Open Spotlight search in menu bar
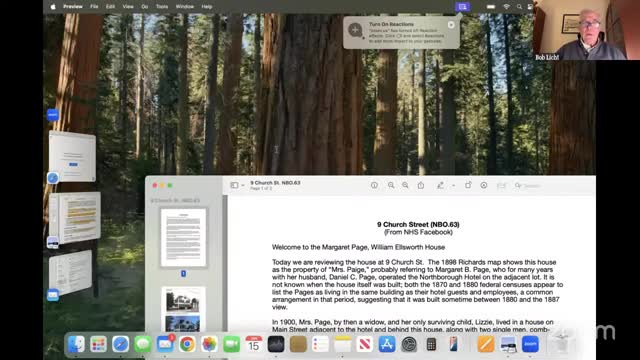 pos(519,7)
